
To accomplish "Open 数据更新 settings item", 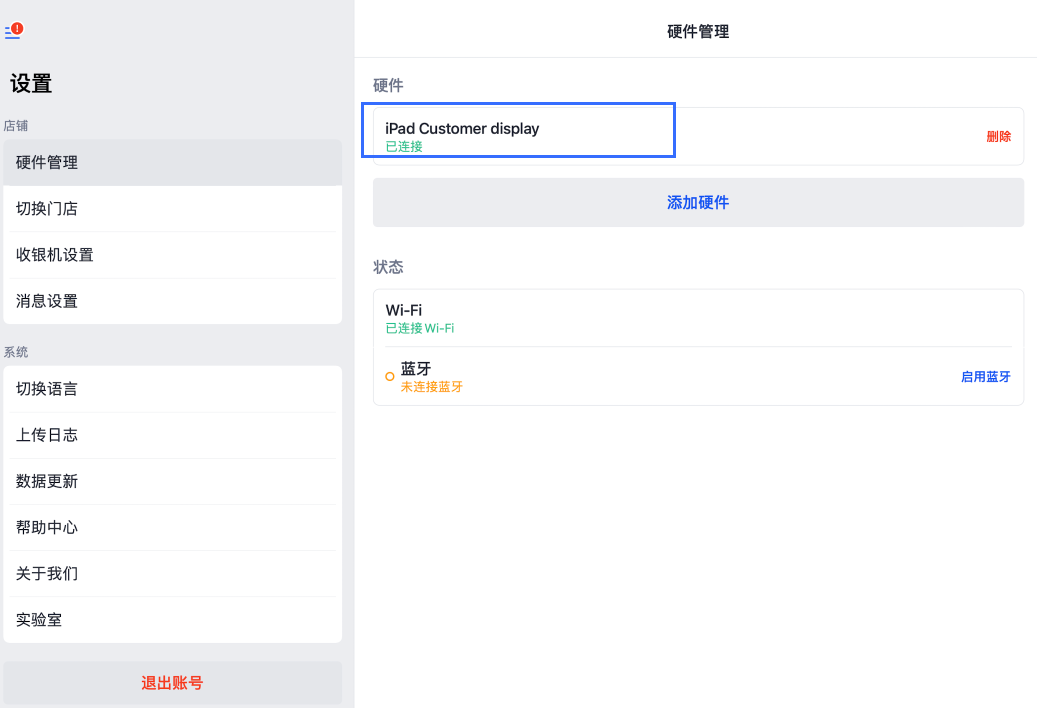I will click(x=173, y=481).
